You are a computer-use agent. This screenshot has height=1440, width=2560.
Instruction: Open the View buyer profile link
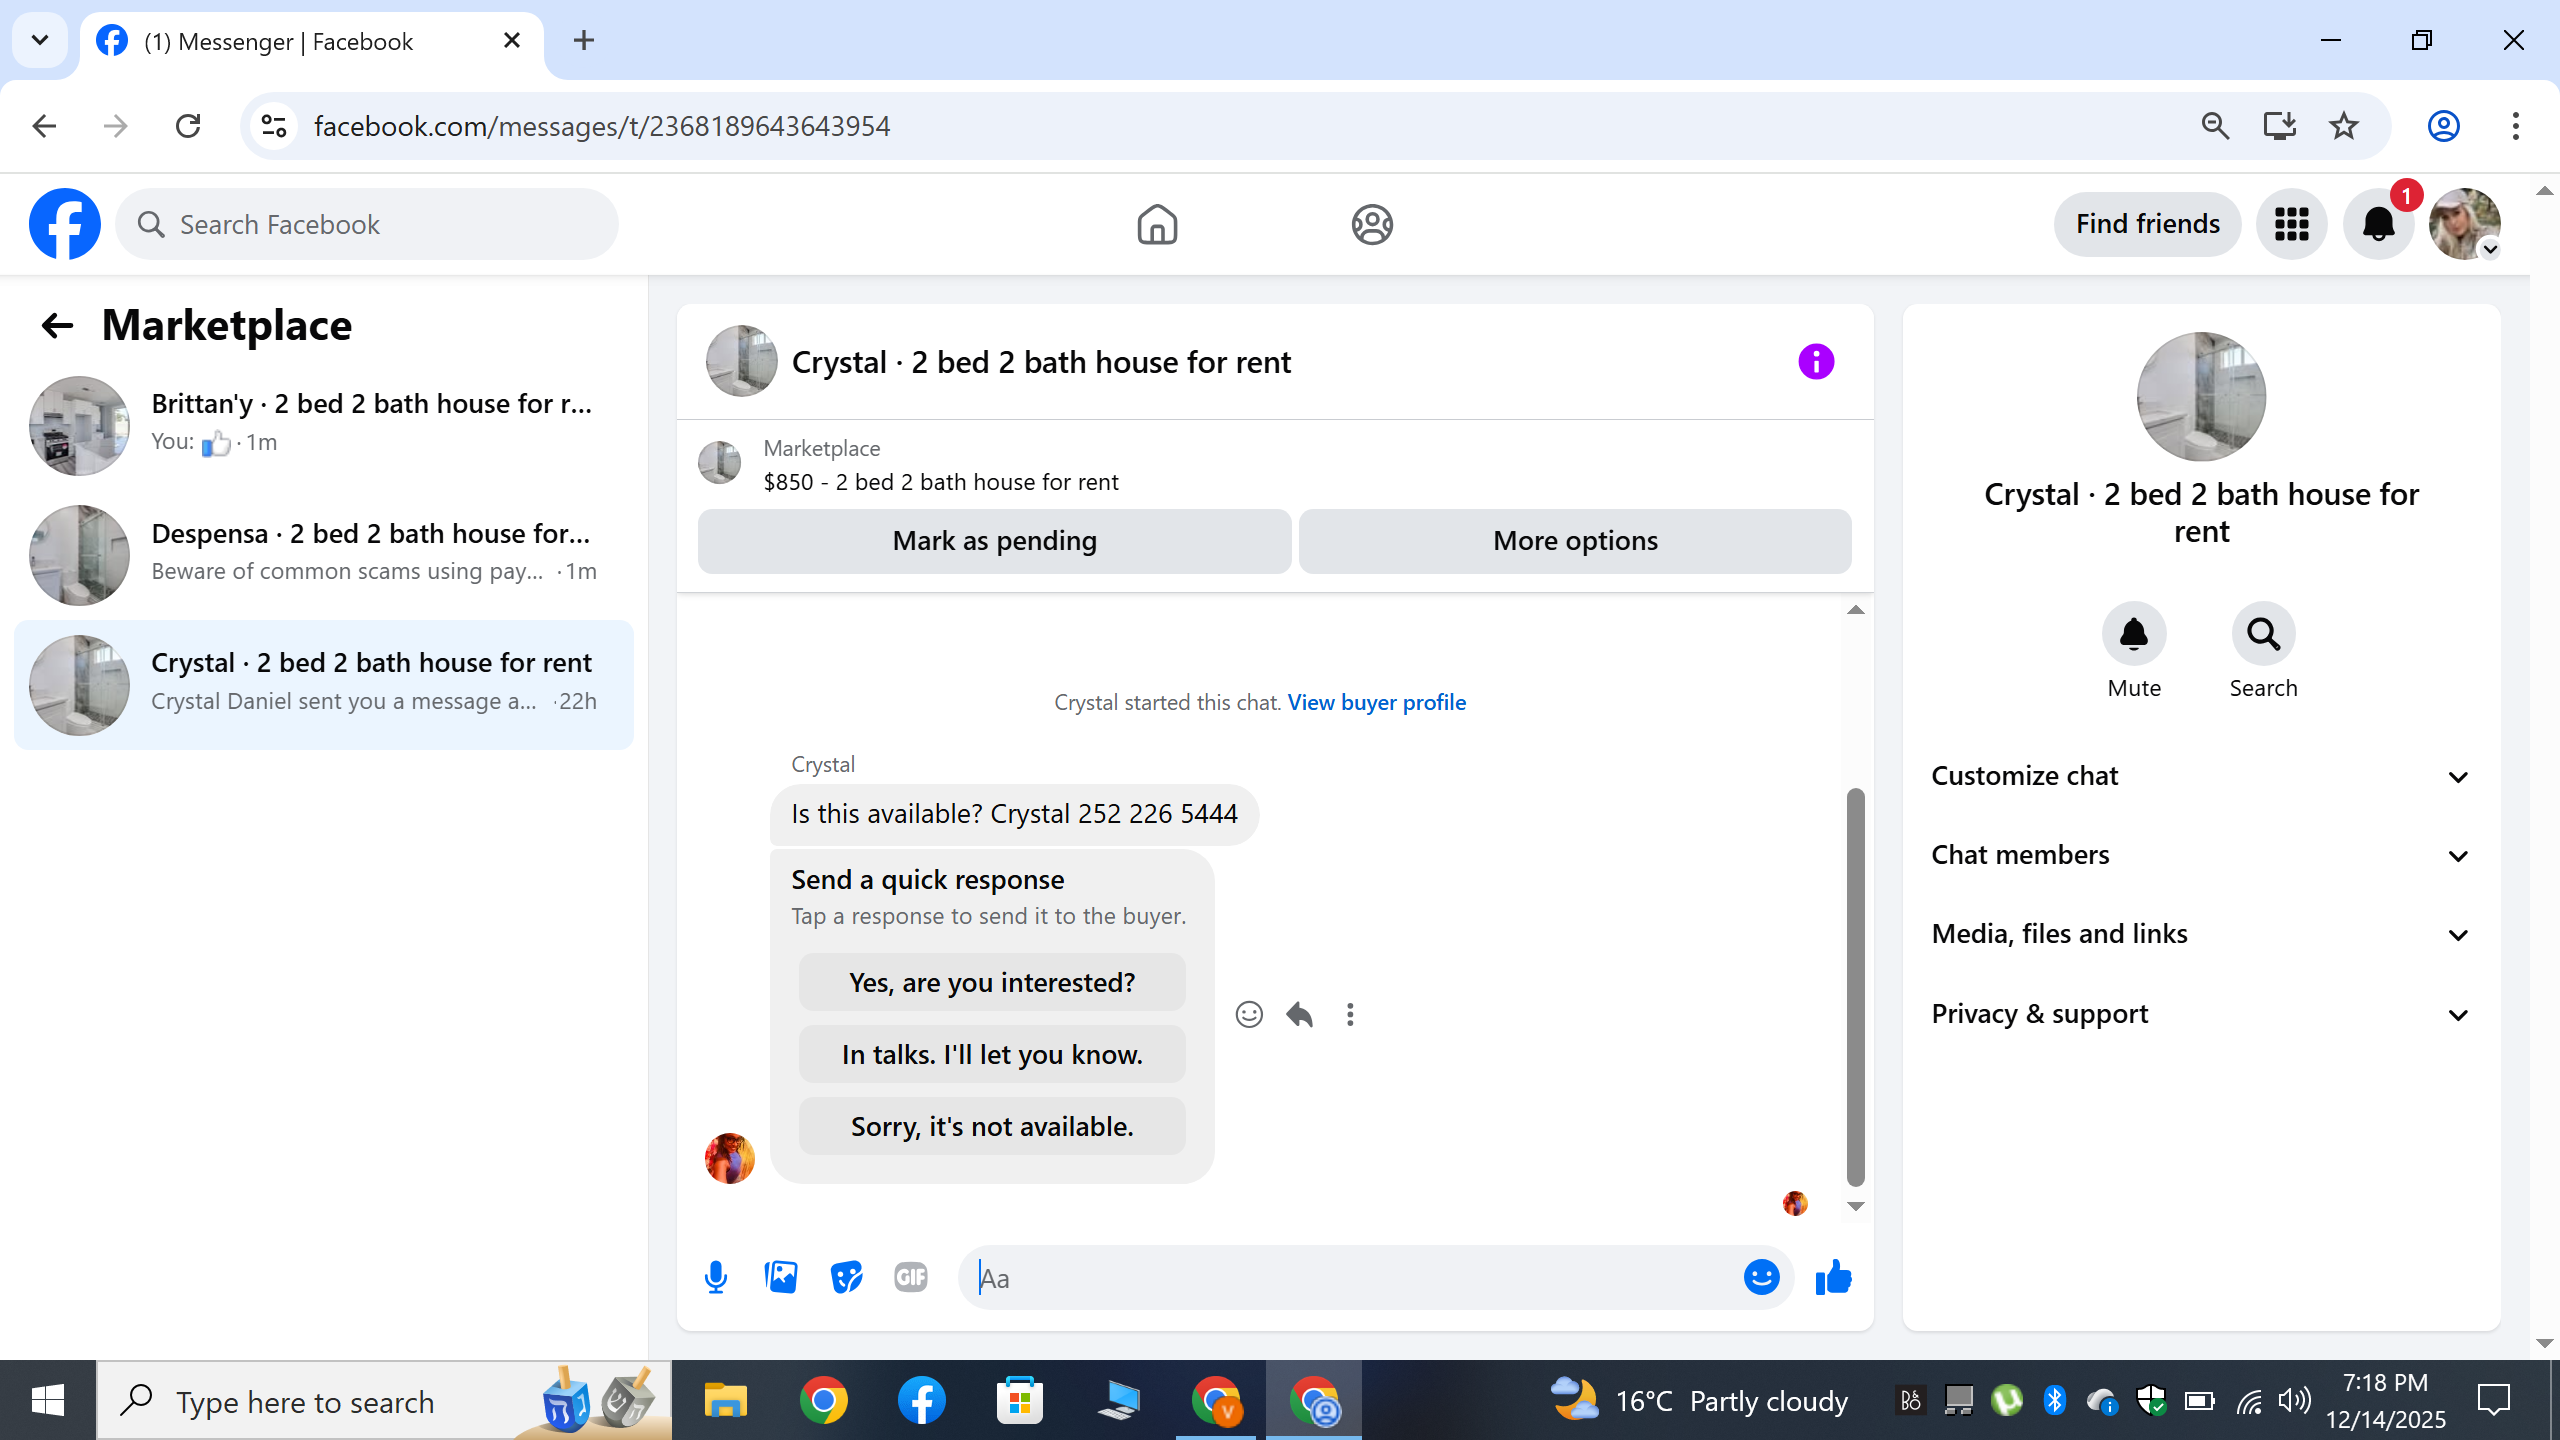point(1376,702)
